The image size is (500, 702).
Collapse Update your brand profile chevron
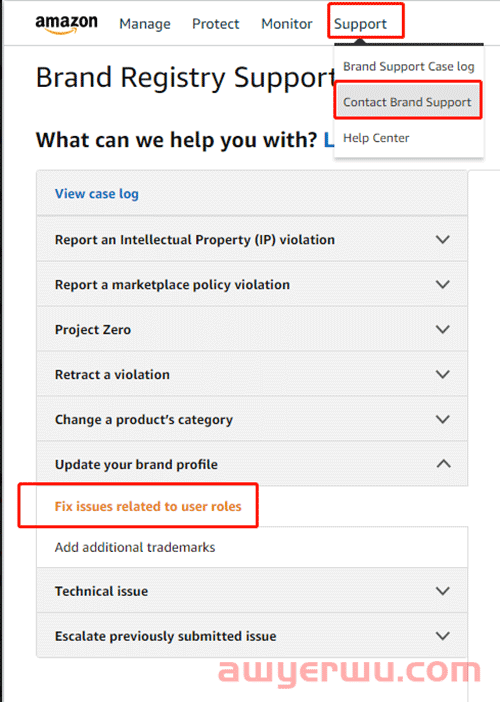click(x=443, y=464)
